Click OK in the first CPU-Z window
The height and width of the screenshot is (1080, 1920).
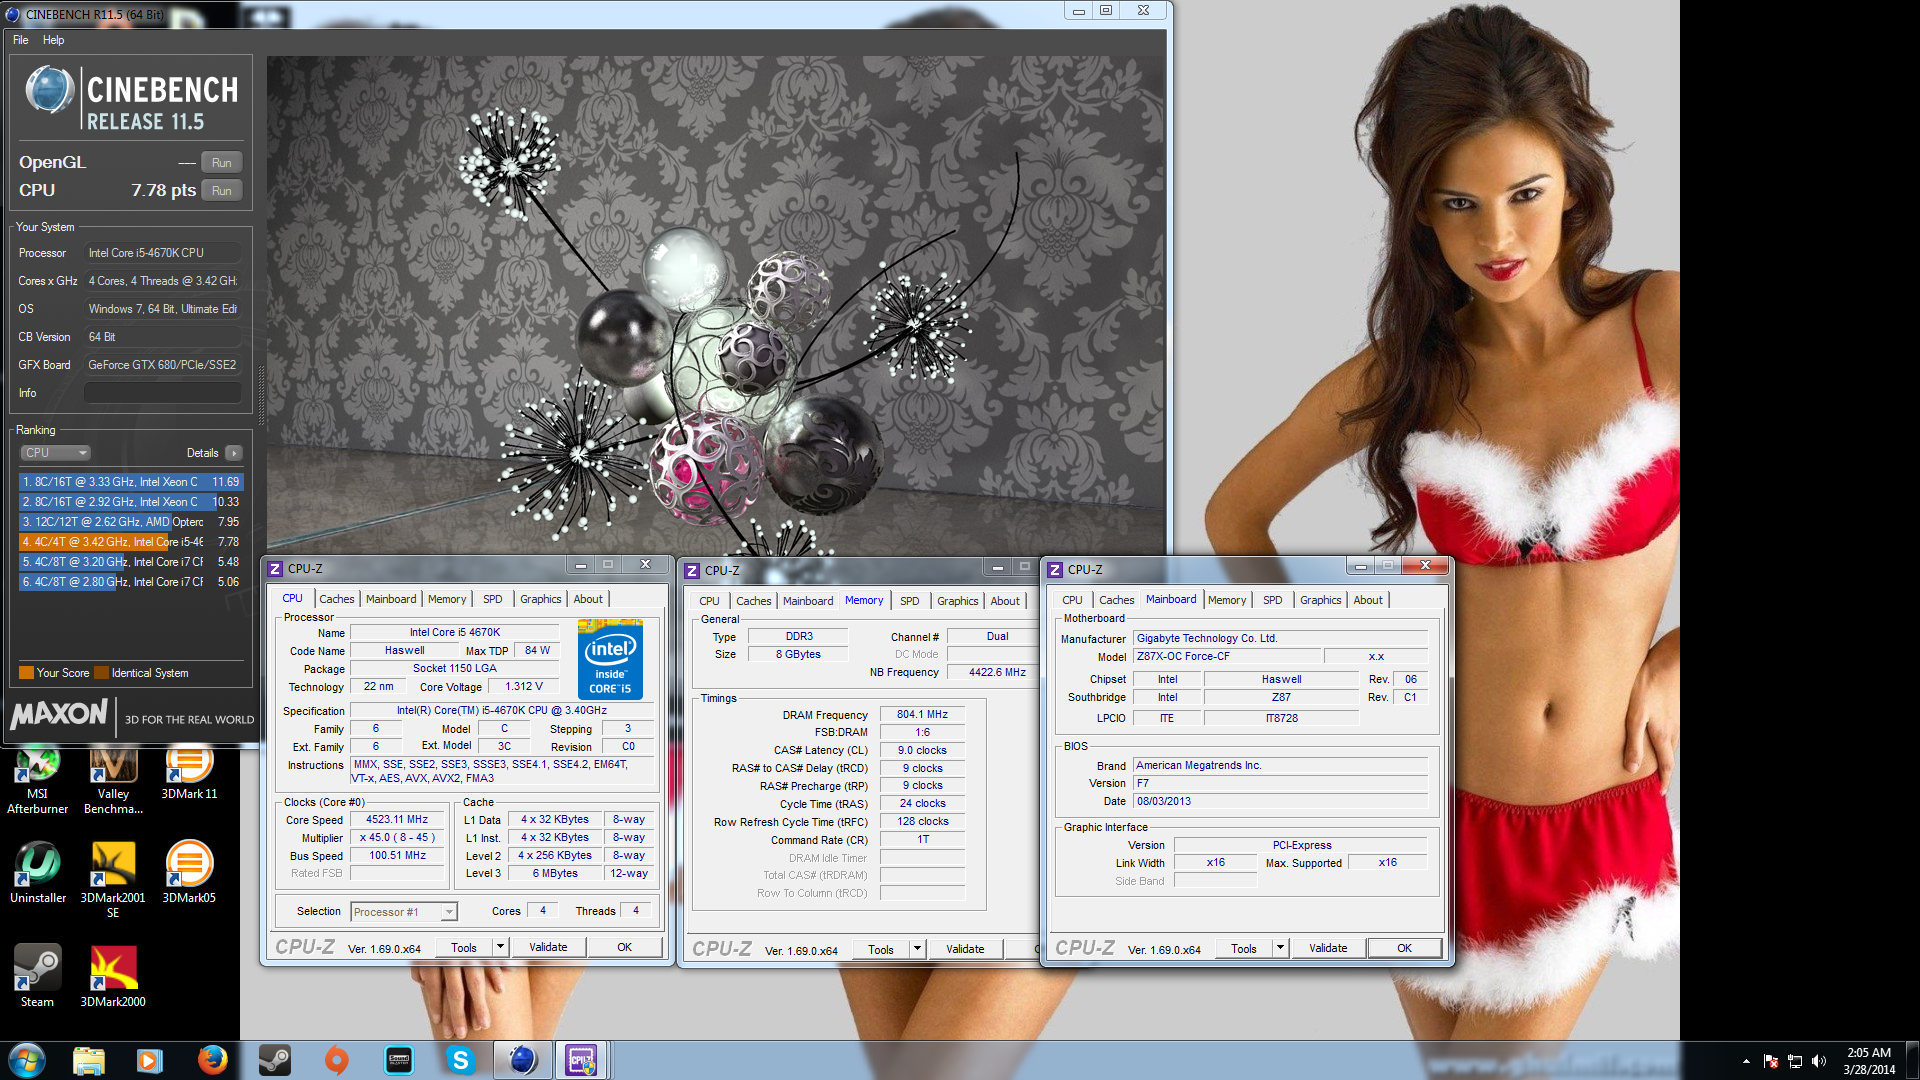(x=624, y=947)
